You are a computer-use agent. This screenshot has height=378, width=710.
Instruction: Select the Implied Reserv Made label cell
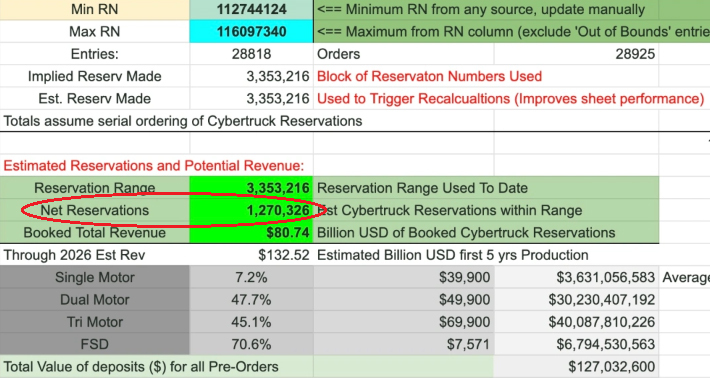(x=95, y=76)
